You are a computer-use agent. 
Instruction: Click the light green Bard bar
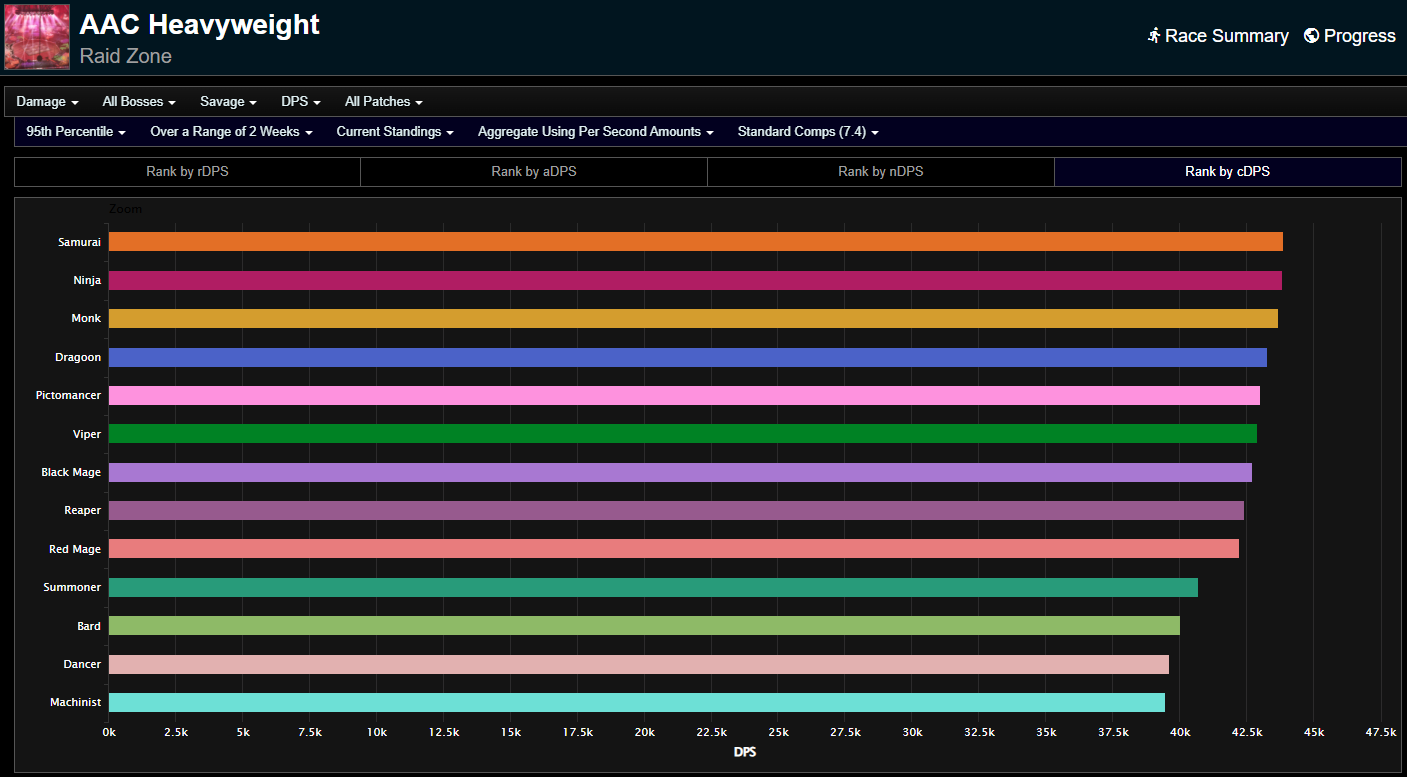[x=644, y=625]
